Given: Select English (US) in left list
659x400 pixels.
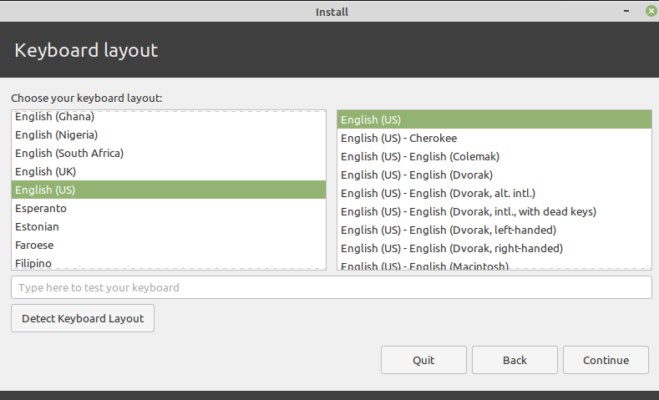Looking at the screenshot, I should point(45,190).
